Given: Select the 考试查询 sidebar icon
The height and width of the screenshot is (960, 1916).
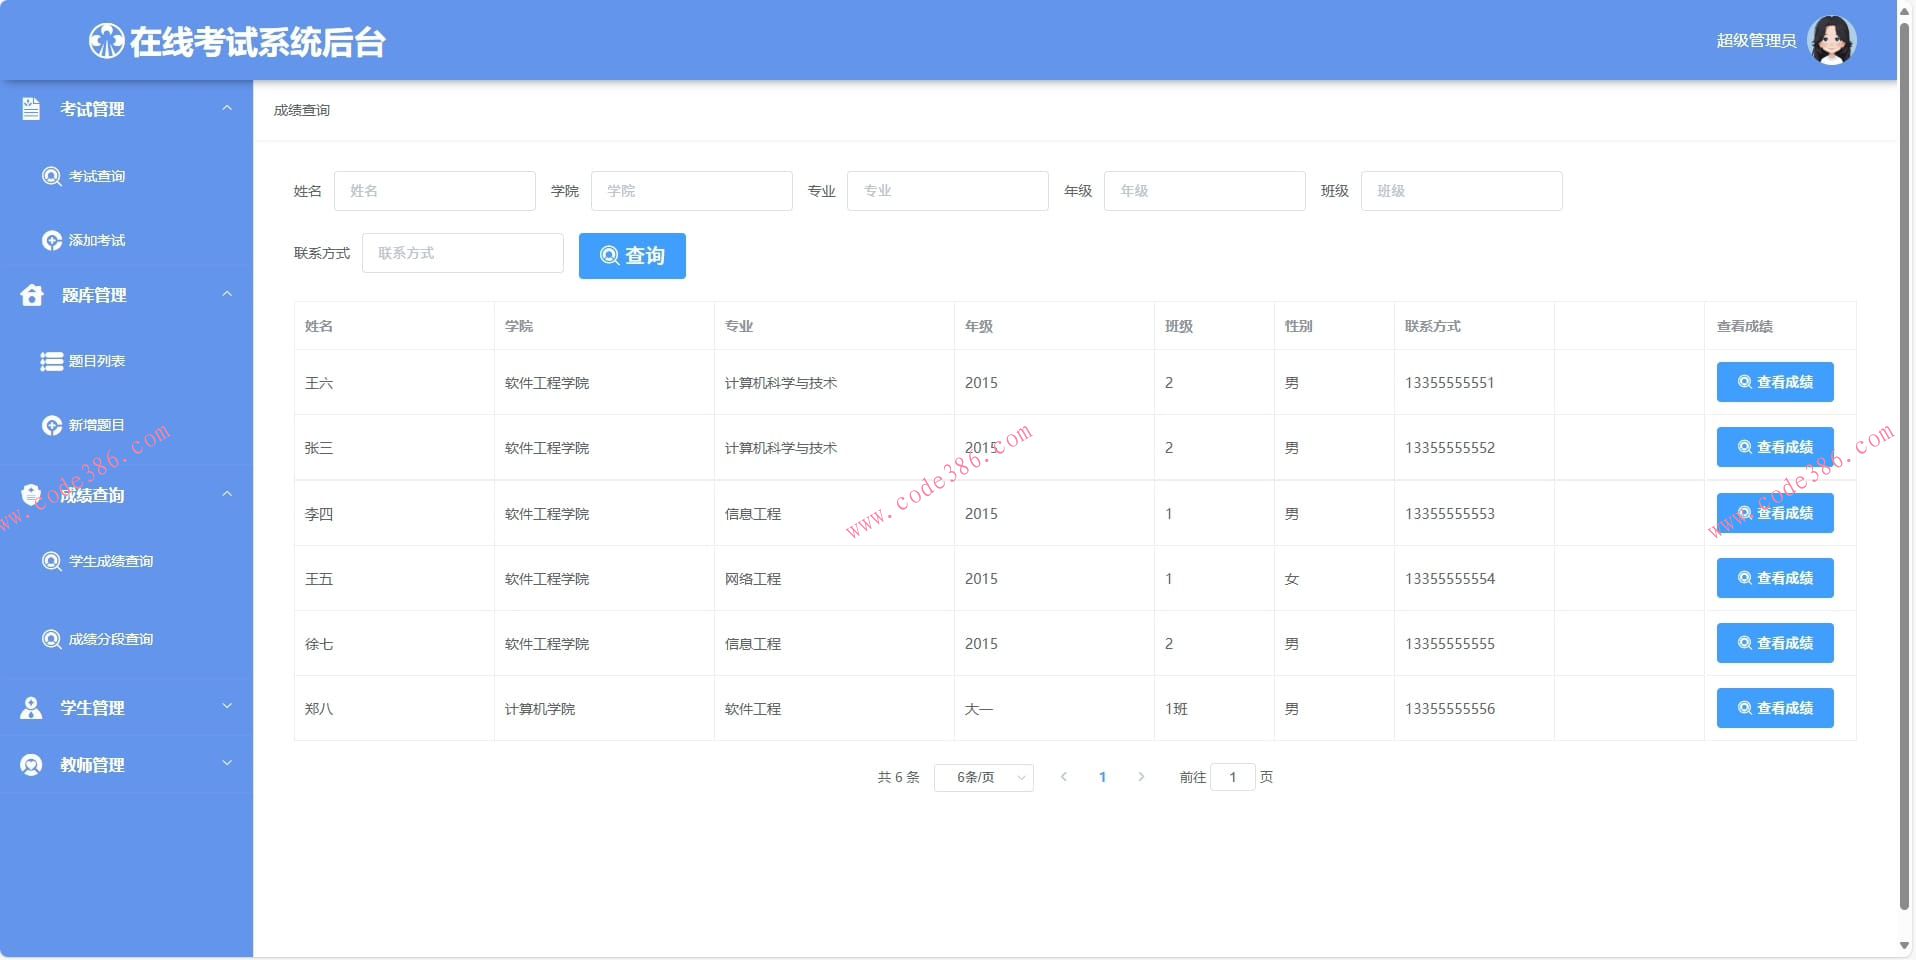Looking at the screenshot, I should point(51,176).
